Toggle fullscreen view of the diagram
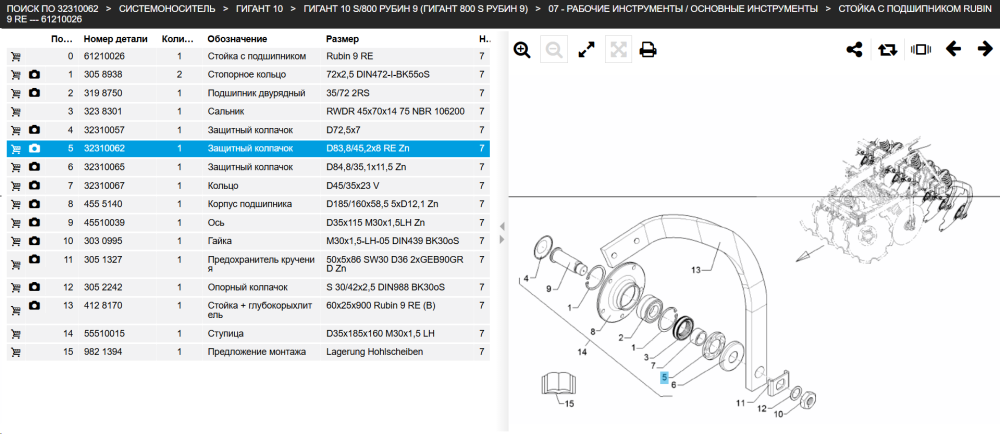The image size is (1000, 434). pyautogui.click(x=586, y=50)
